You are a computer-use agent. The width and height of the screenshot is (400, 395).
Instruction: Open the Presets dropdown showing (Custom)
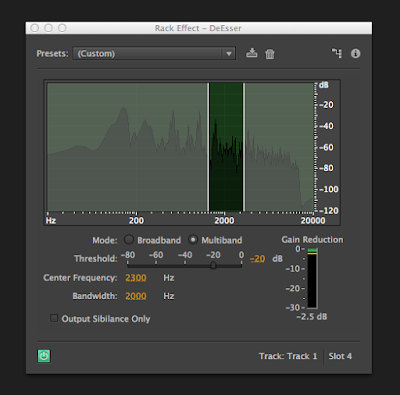[x=154, y=53]
